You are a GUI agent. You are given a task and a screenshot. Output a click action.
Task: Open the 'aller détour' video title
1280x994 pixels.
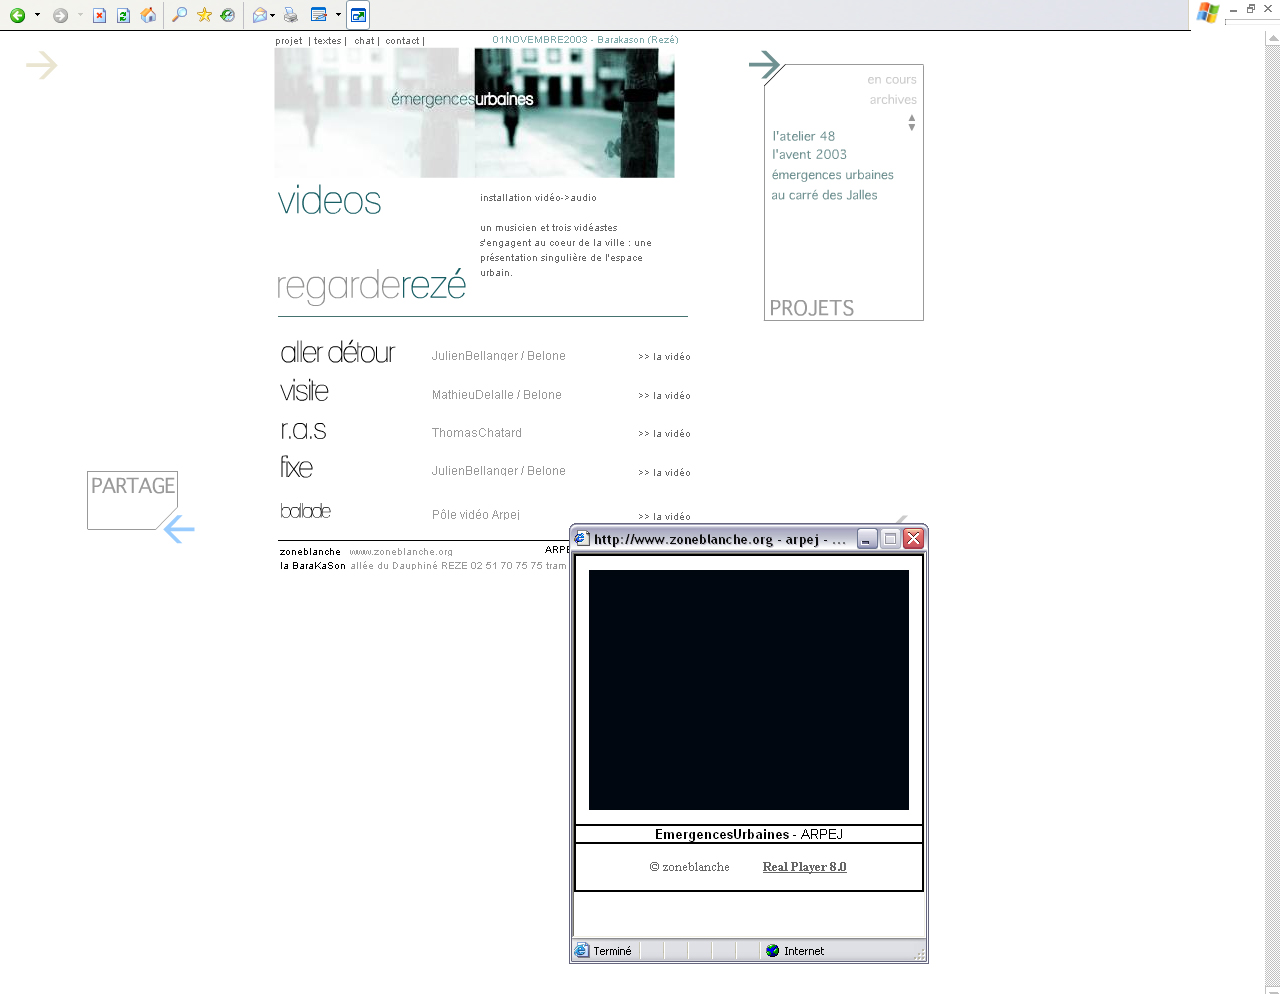[x=337, y=353]
